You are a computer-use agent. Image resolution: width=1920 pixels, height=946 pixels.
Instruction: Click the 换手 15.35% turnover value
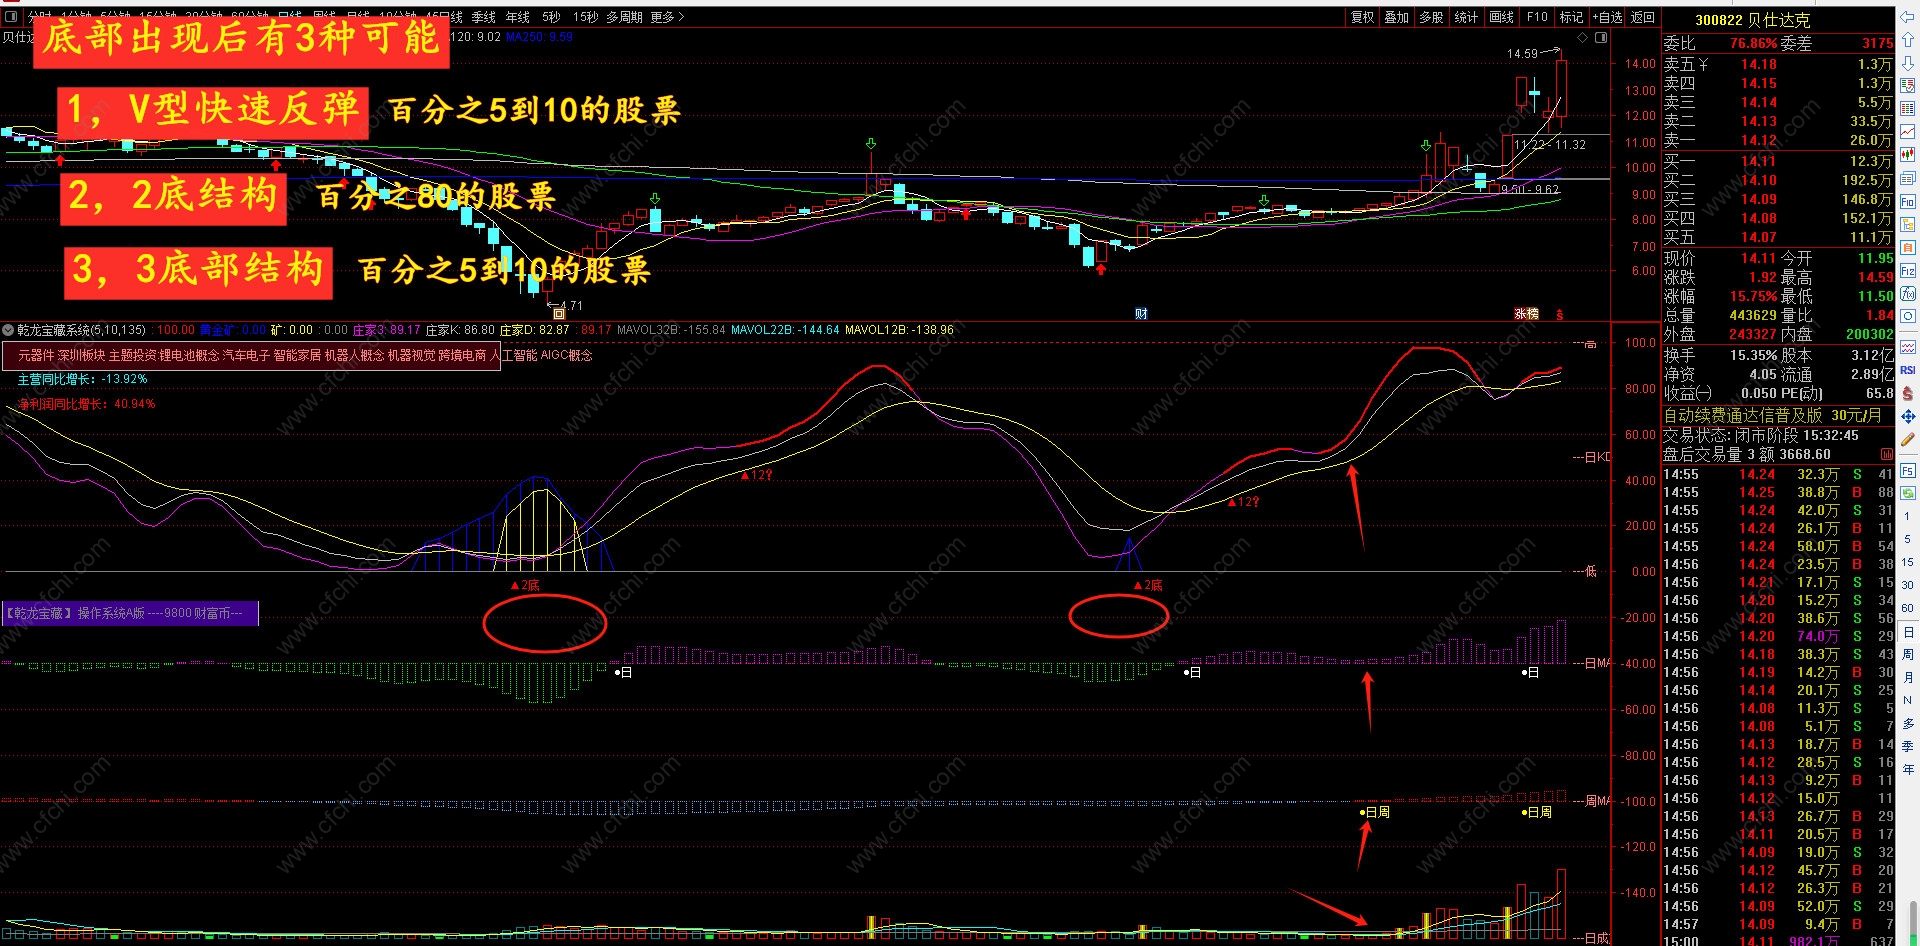(x=1753, y=355)
